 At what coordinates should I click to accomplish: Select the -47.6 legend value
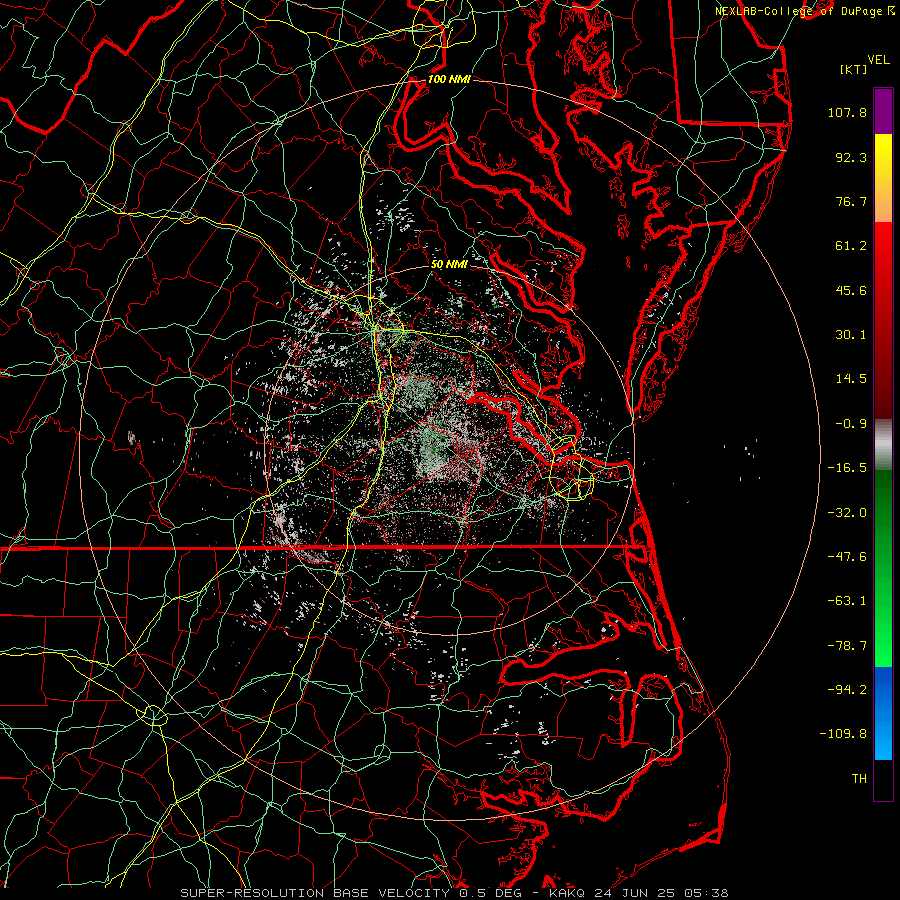tap(847, 557)
